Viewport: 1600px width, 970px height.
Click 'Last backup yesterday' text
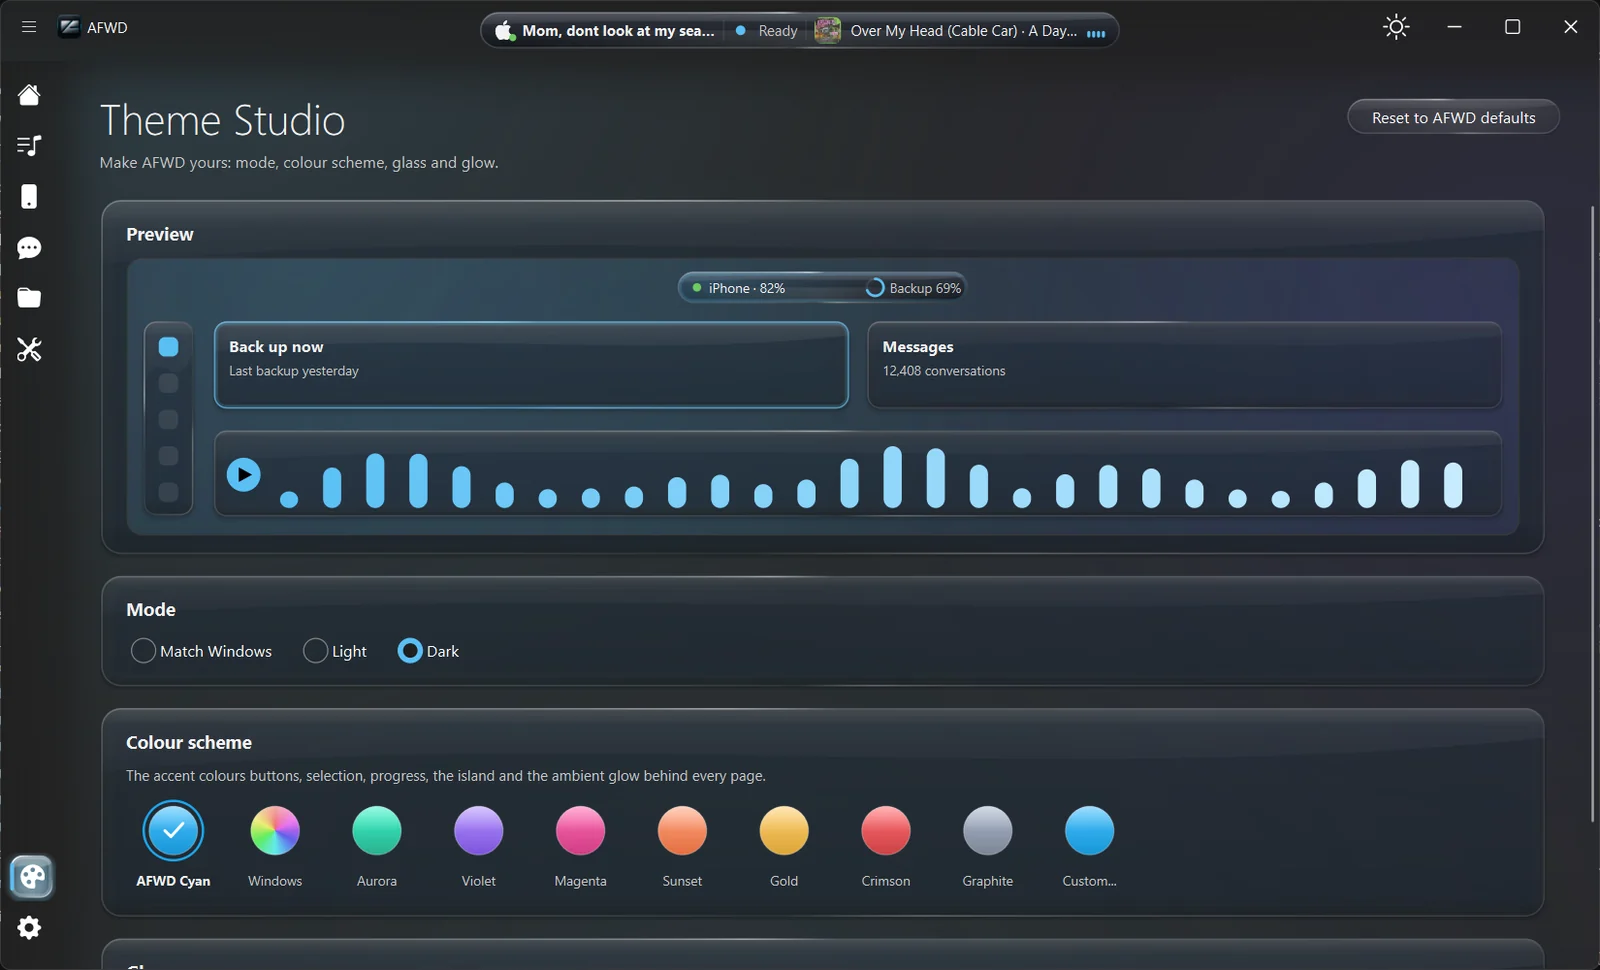click(x=293, y=371)
